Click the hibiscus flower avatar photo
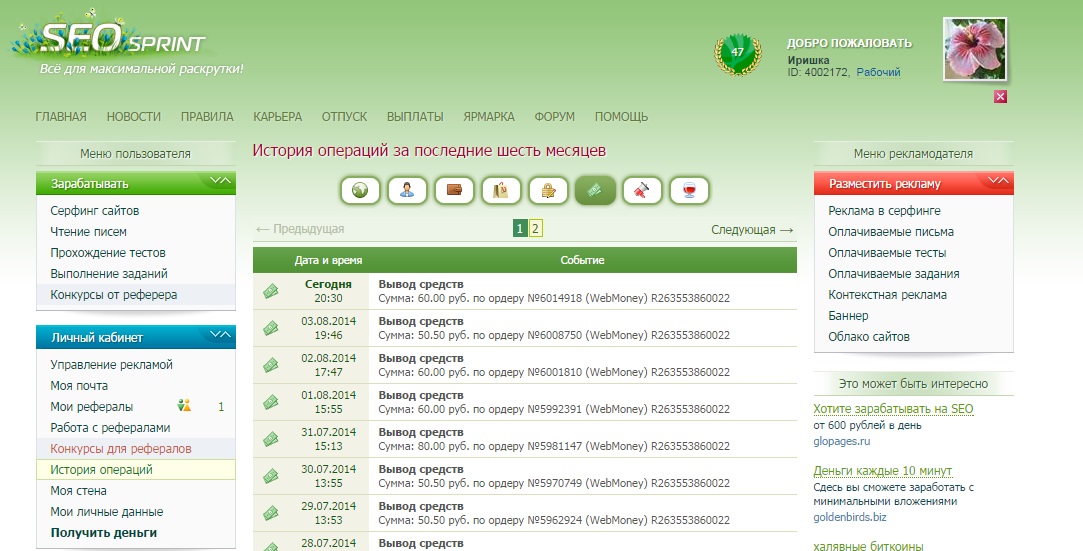Screen dimensions: 1083x551 975,49
